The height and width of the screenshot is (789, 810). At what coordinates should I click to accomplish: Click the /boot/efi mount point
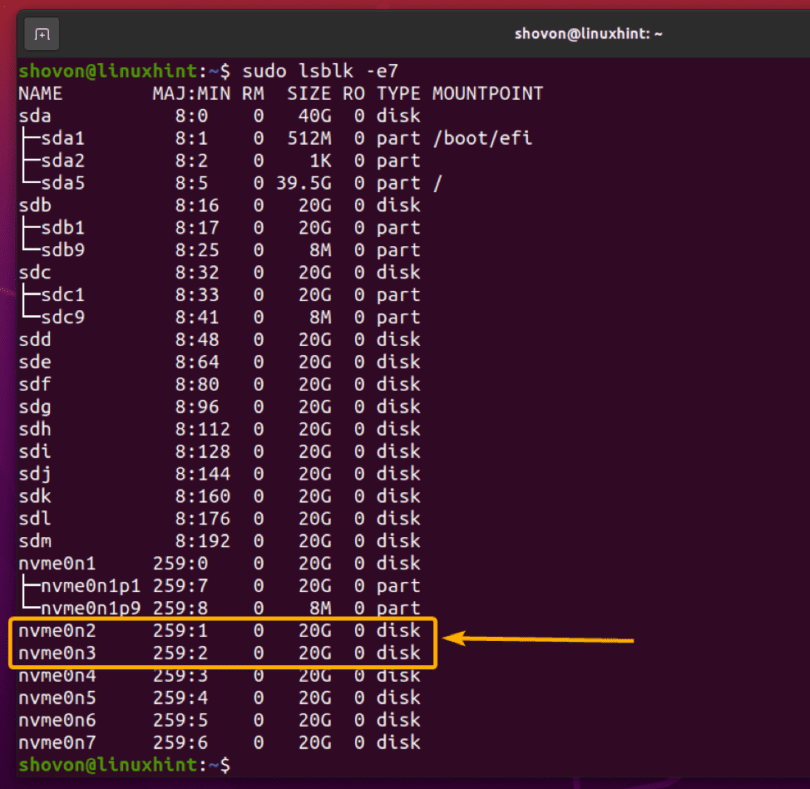(x=482, y=138)
